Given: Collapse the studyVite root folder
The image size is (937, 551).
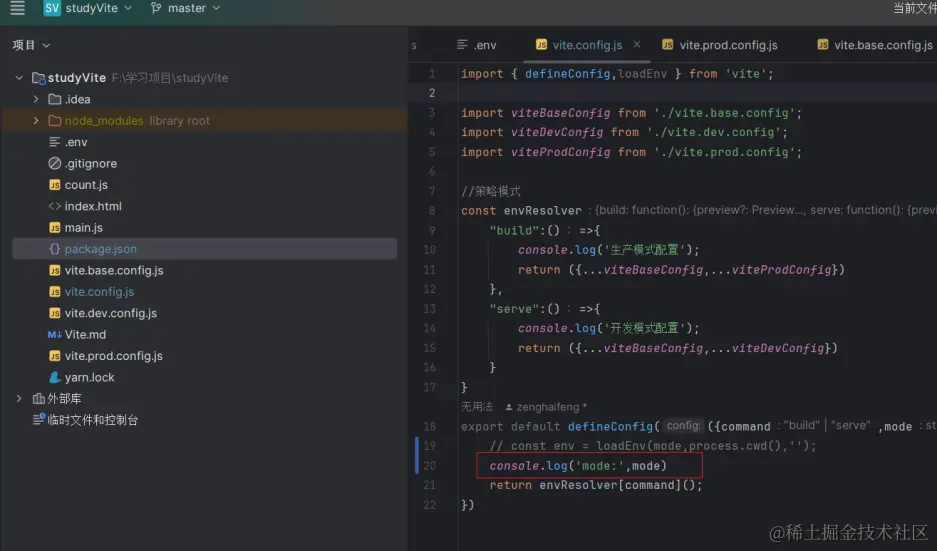Looking at the screenshot, I should pyautogui.click(x=19, y=78).
